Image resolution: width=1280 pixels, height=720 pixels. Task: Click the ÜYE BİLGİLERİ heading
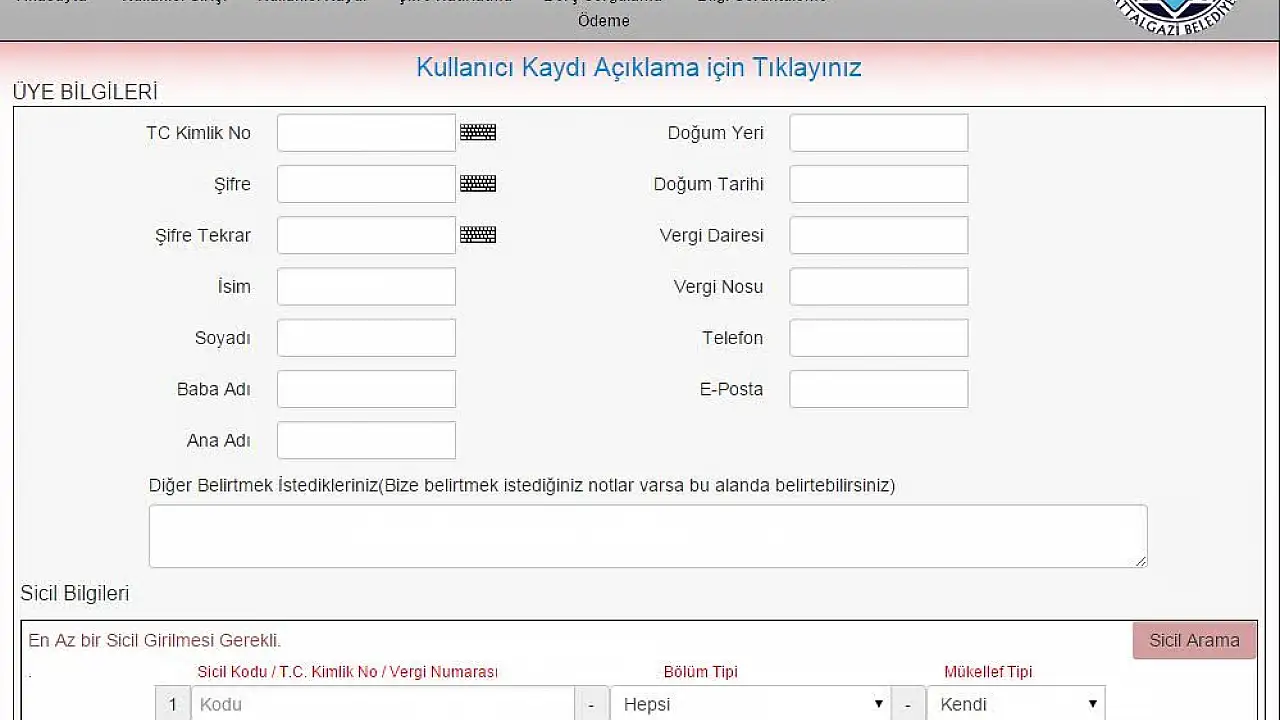click(85, 92)
